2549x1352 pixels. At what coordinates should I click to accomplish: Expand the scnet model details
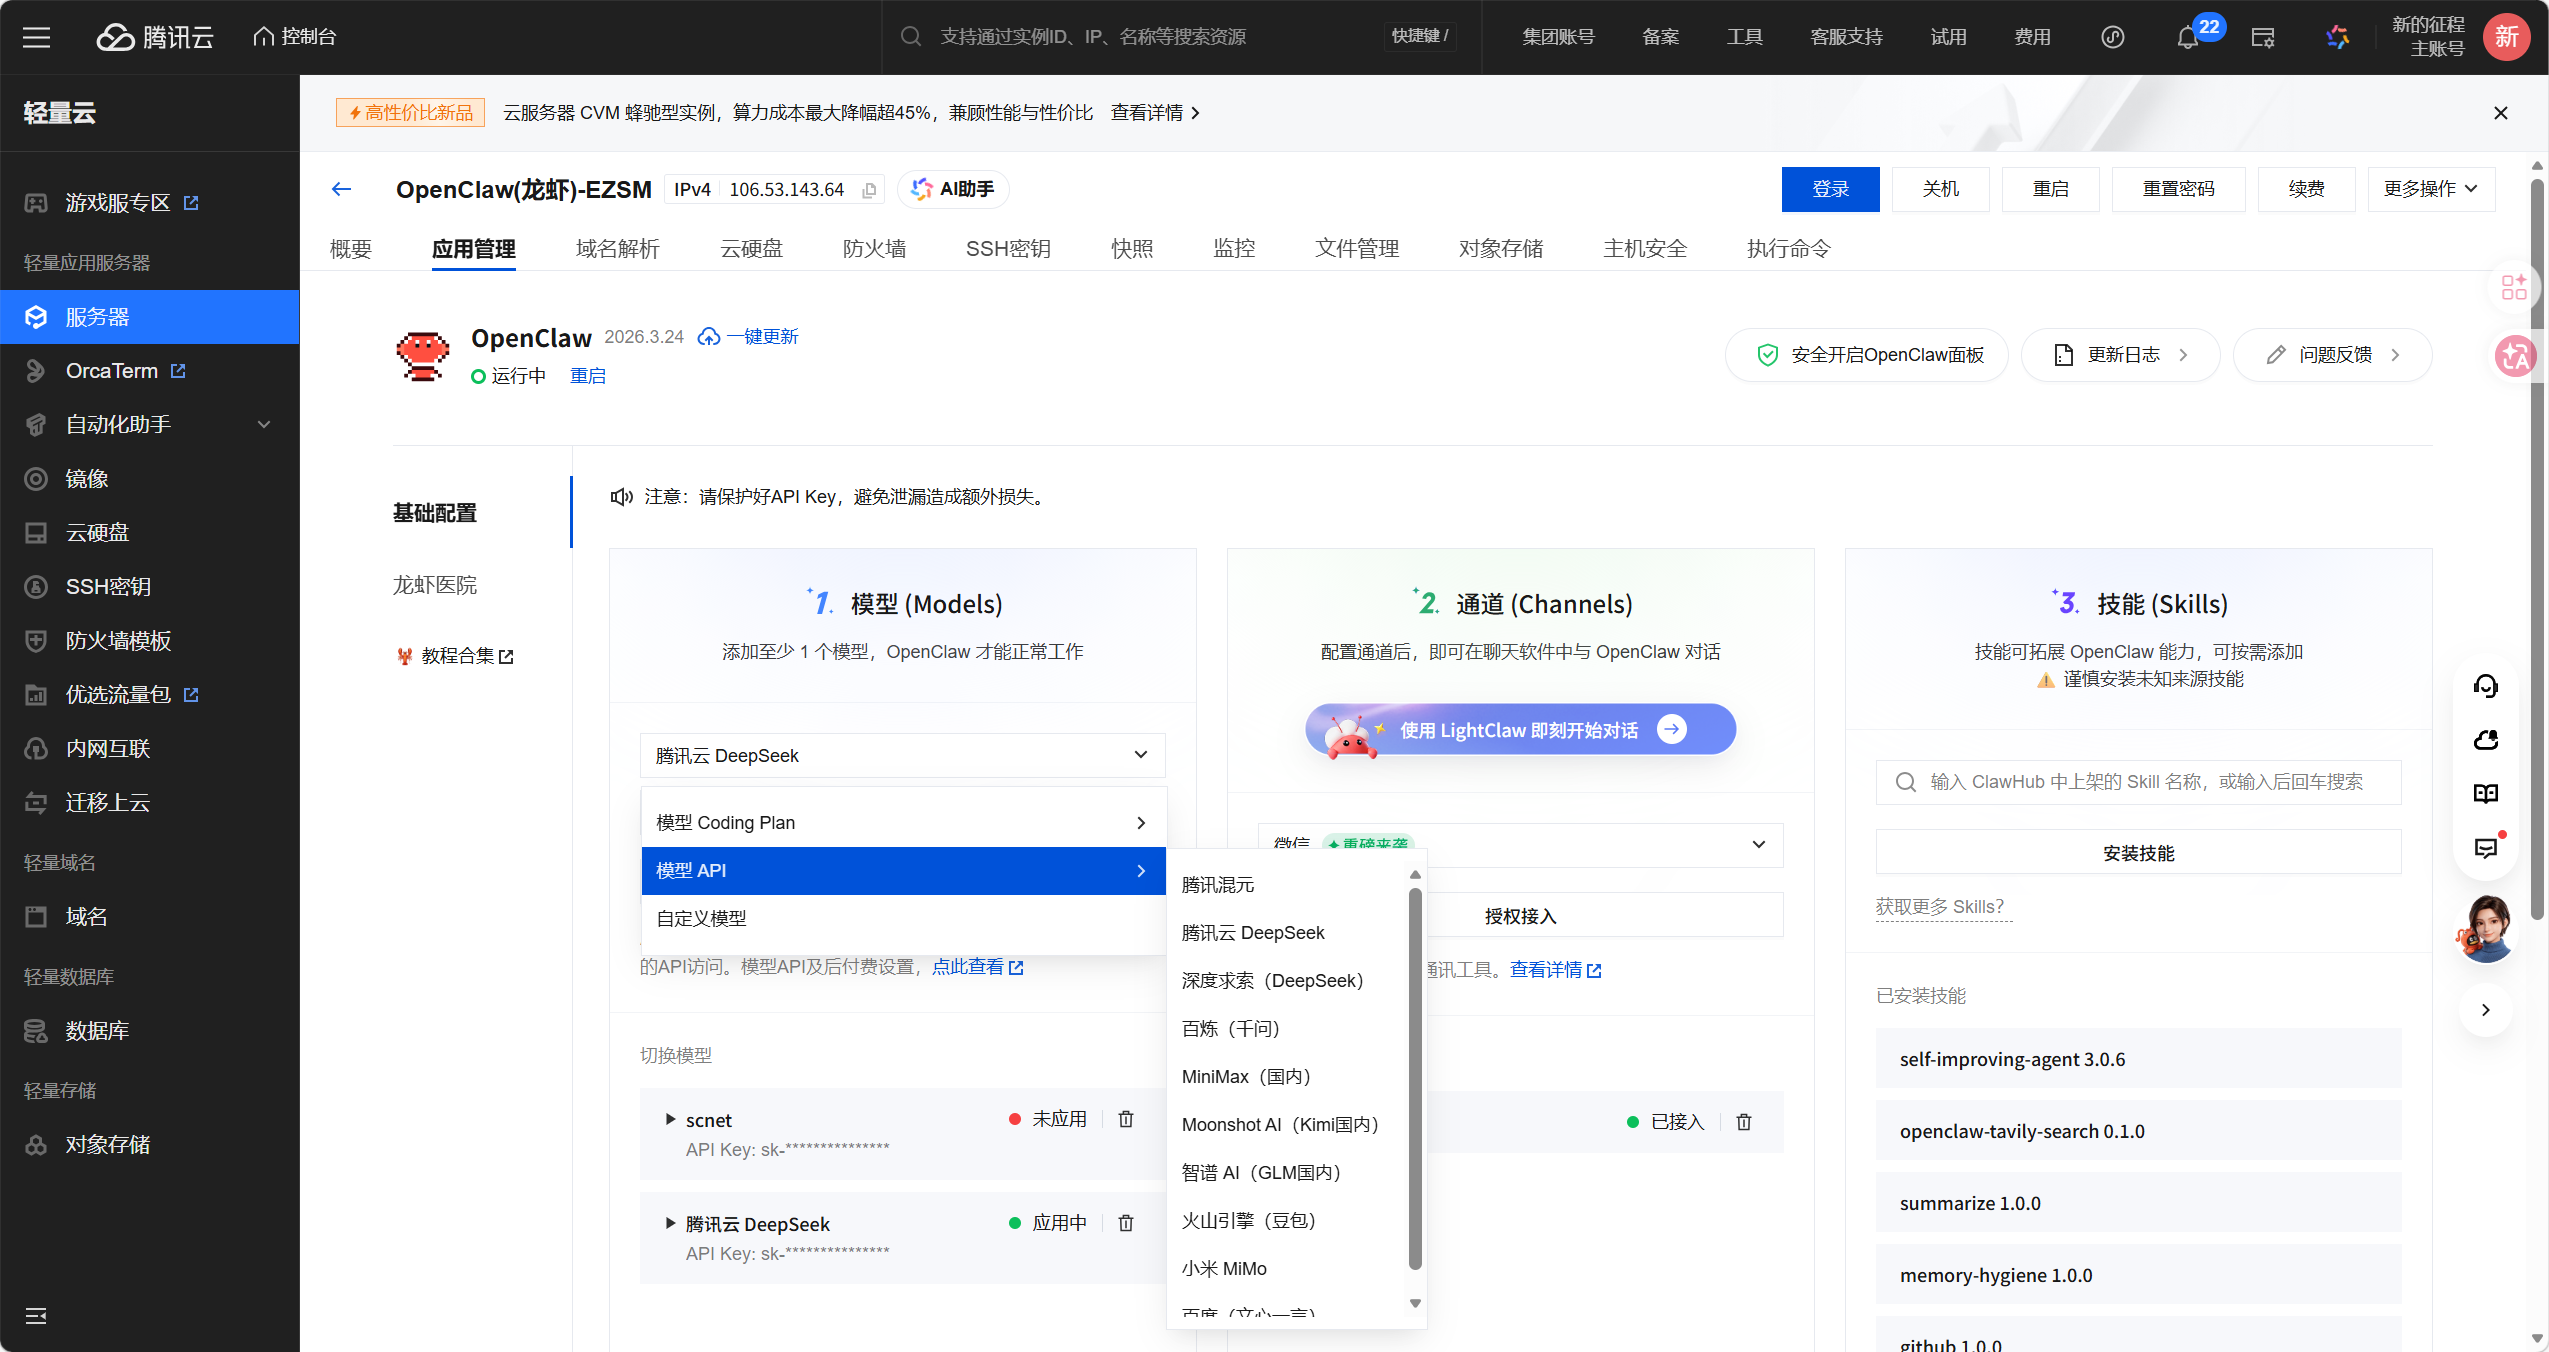point(670,1119)
